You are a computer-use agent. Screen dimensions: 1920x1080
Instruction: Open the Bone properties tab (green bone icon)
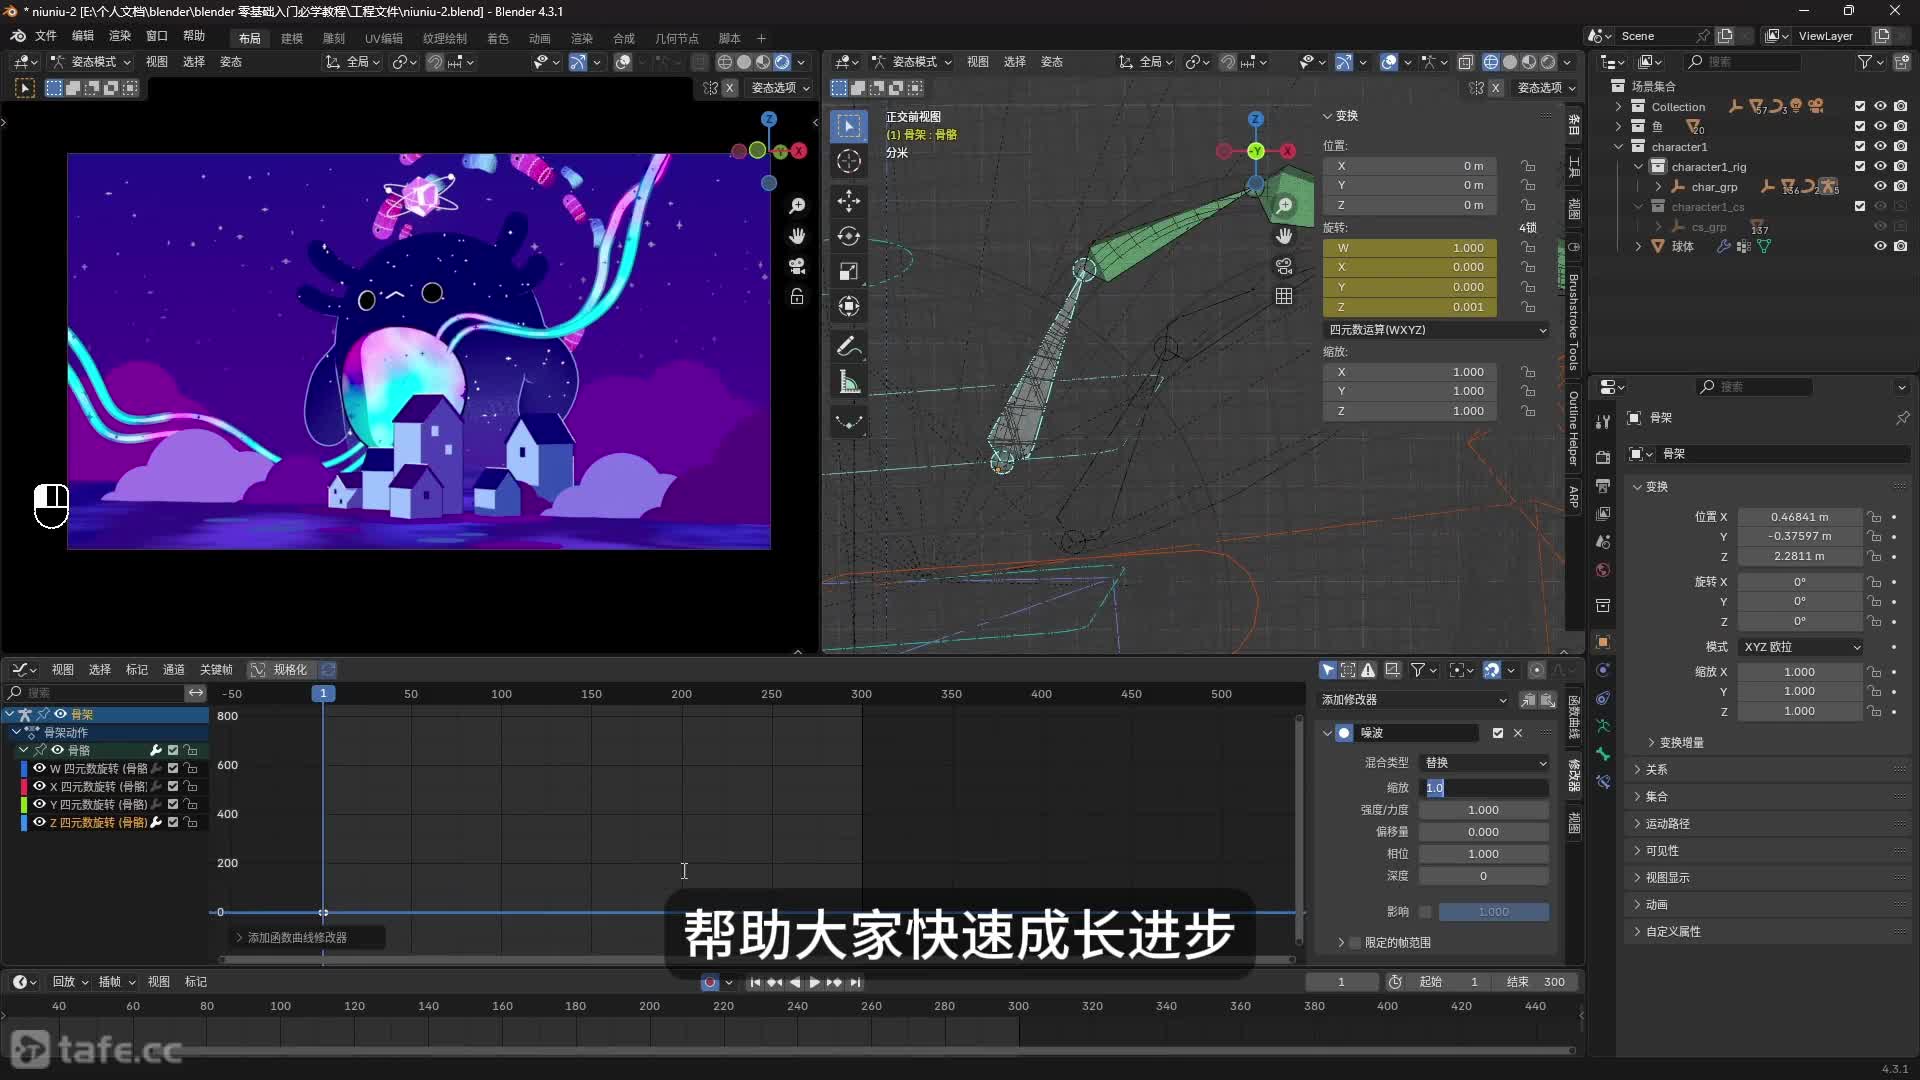click(1603, 754)
